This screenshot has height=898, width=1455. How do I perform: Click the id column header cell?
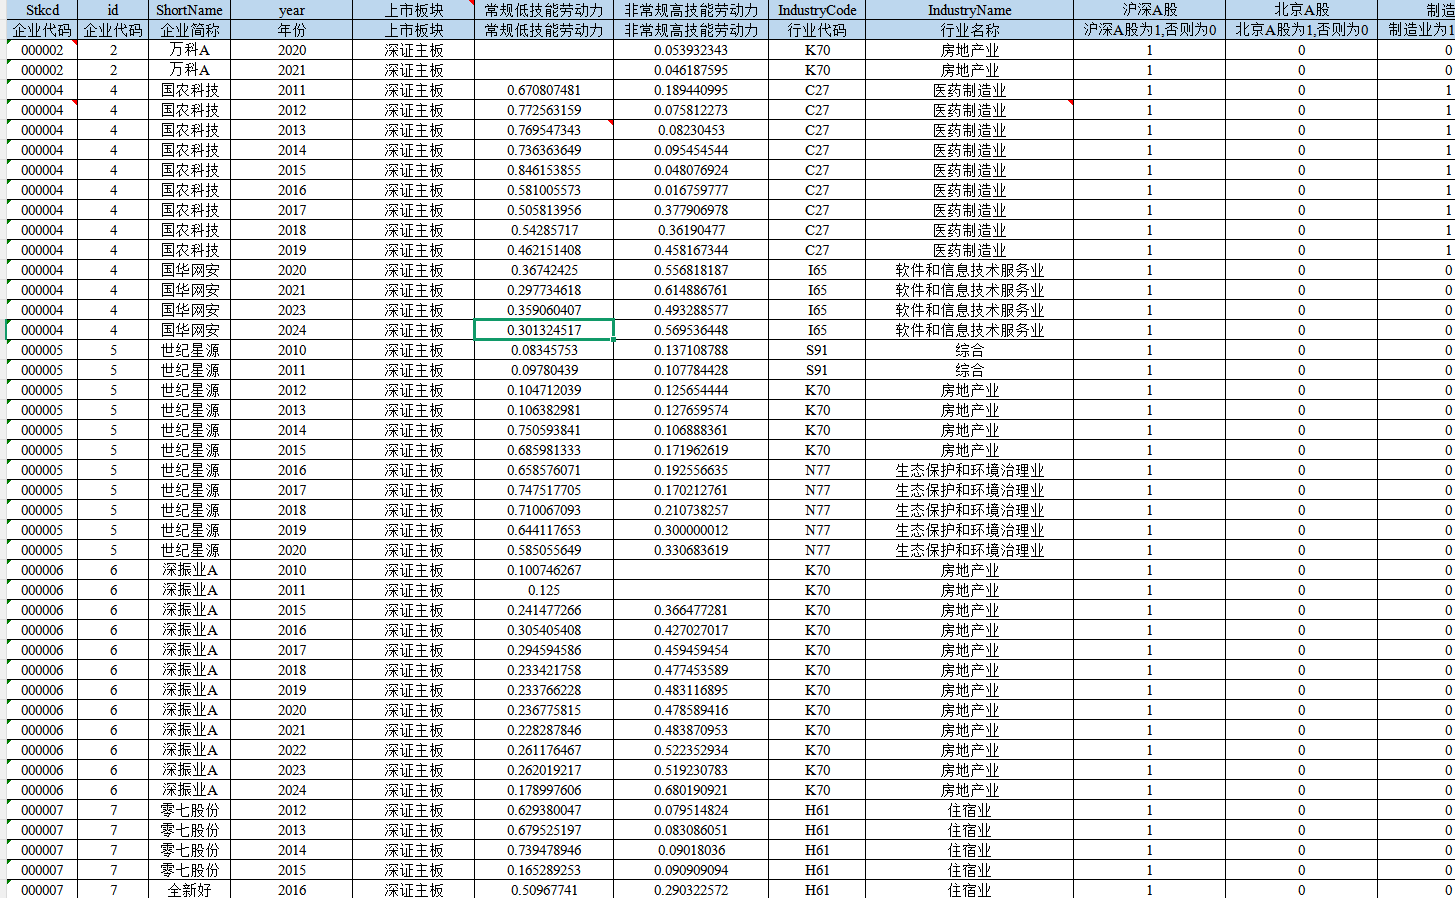[113, 10]
